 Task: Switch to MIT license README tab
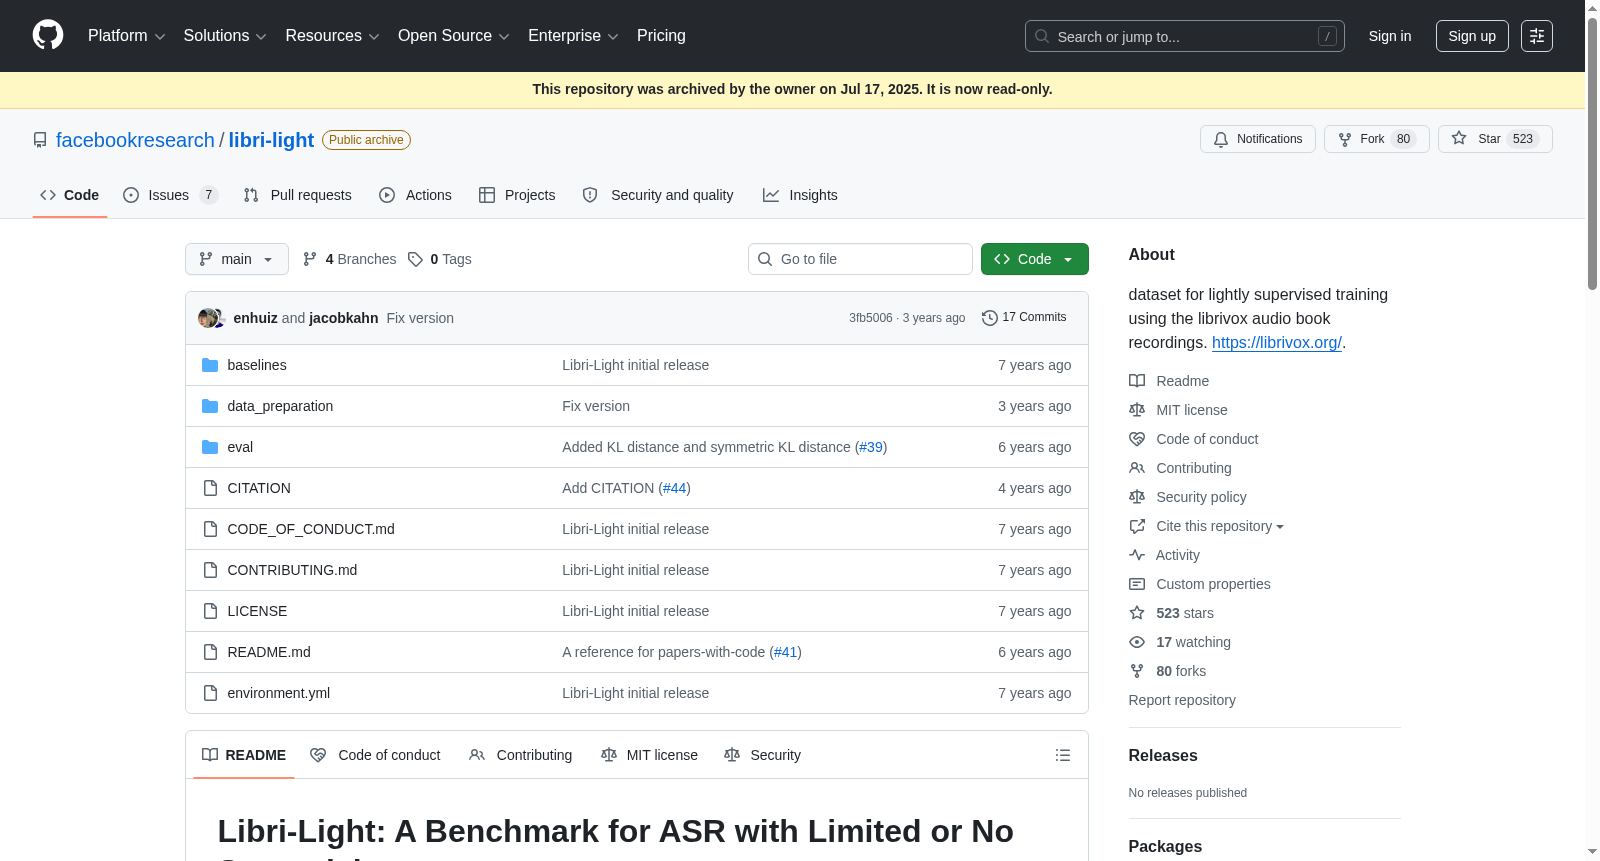pos(650,755)
